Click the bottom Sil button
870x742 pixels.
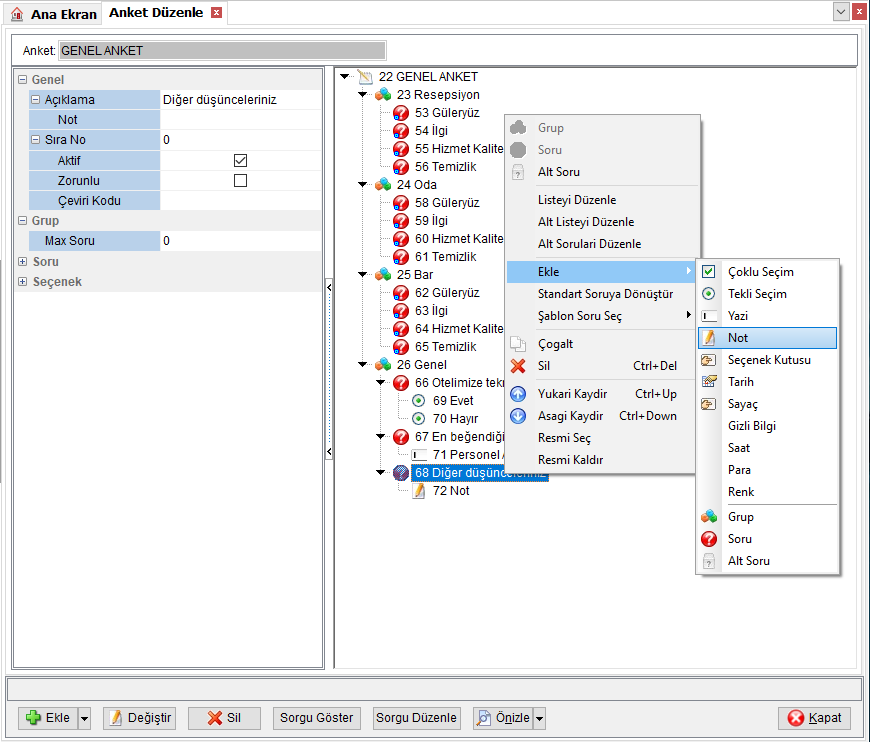point(224,718)
